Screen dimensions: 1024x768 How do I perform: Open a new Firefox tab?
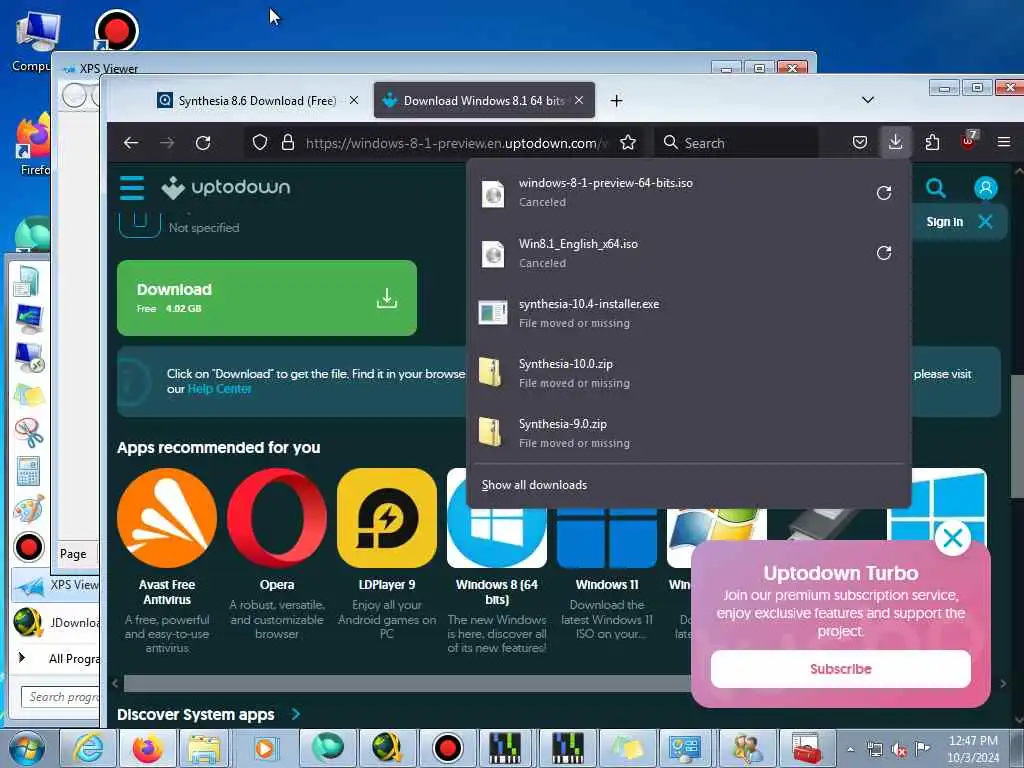pyautogui.click(x=616, y=101)
